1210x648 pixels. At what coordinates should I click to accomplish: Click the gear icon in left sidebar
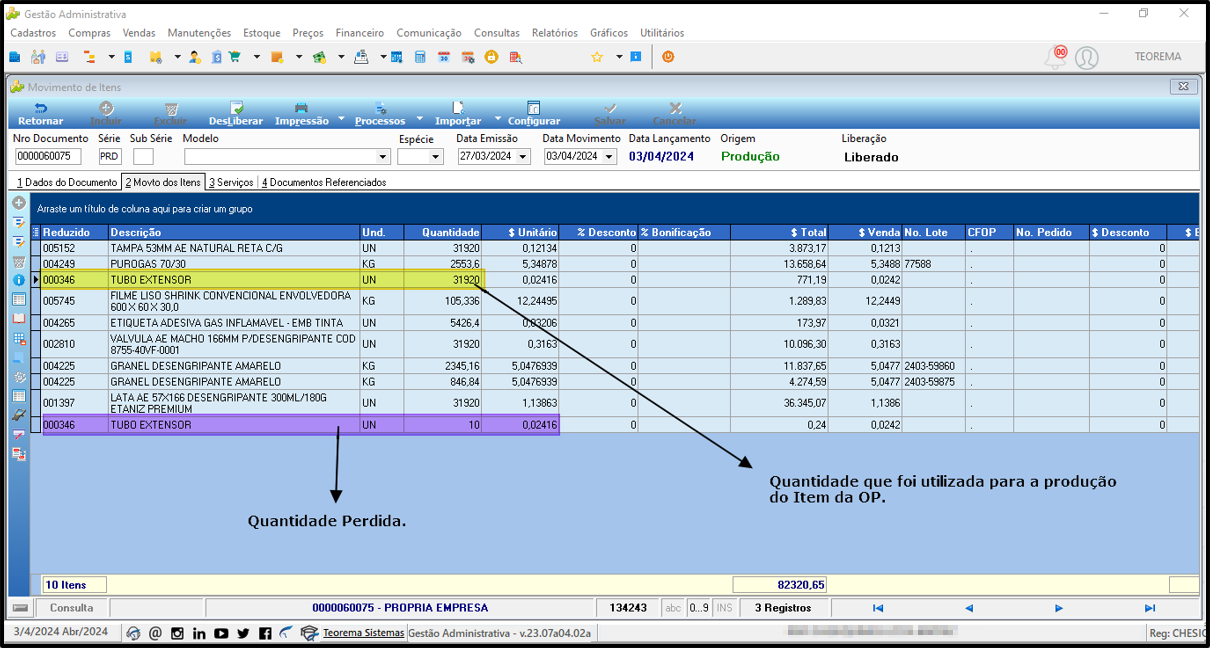point(19,377)
